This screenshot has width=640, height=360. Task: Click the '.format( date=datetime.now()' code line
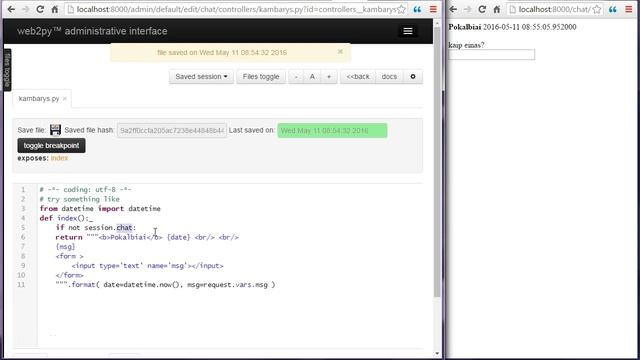coord(165,285)
